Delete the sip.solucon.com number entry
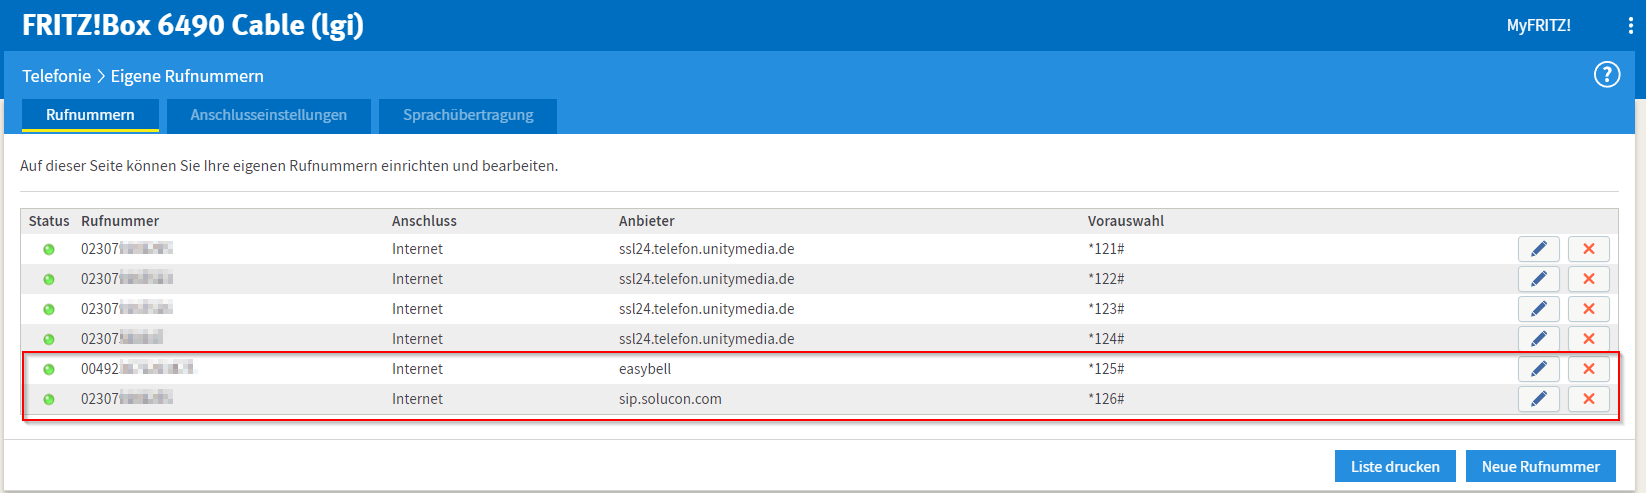The width and height of the screenshot is (1646, 493). point(1588,399)
